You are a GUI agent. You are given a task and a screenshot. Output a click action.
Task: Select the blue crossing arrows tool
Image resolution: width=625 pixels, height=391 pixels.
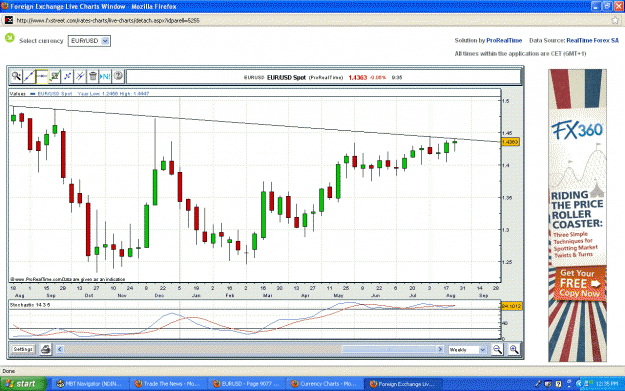[x=67, y=76]
